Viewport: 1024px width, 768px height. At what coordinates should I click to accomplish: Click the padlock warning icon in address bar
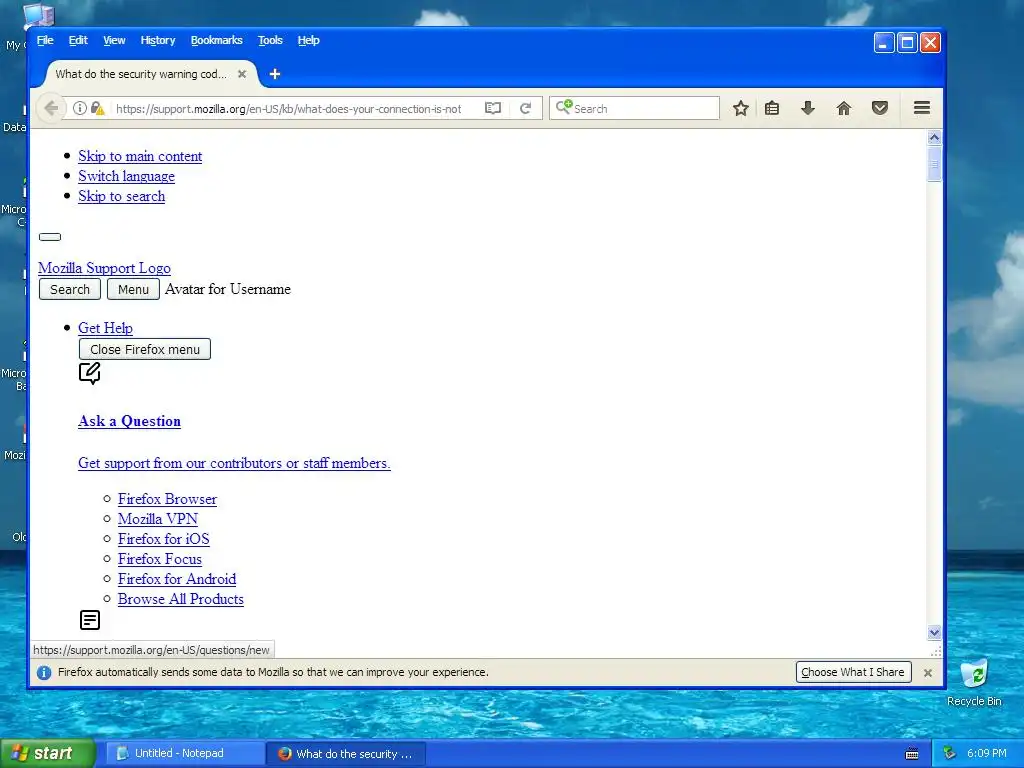[x=97, y=108]
